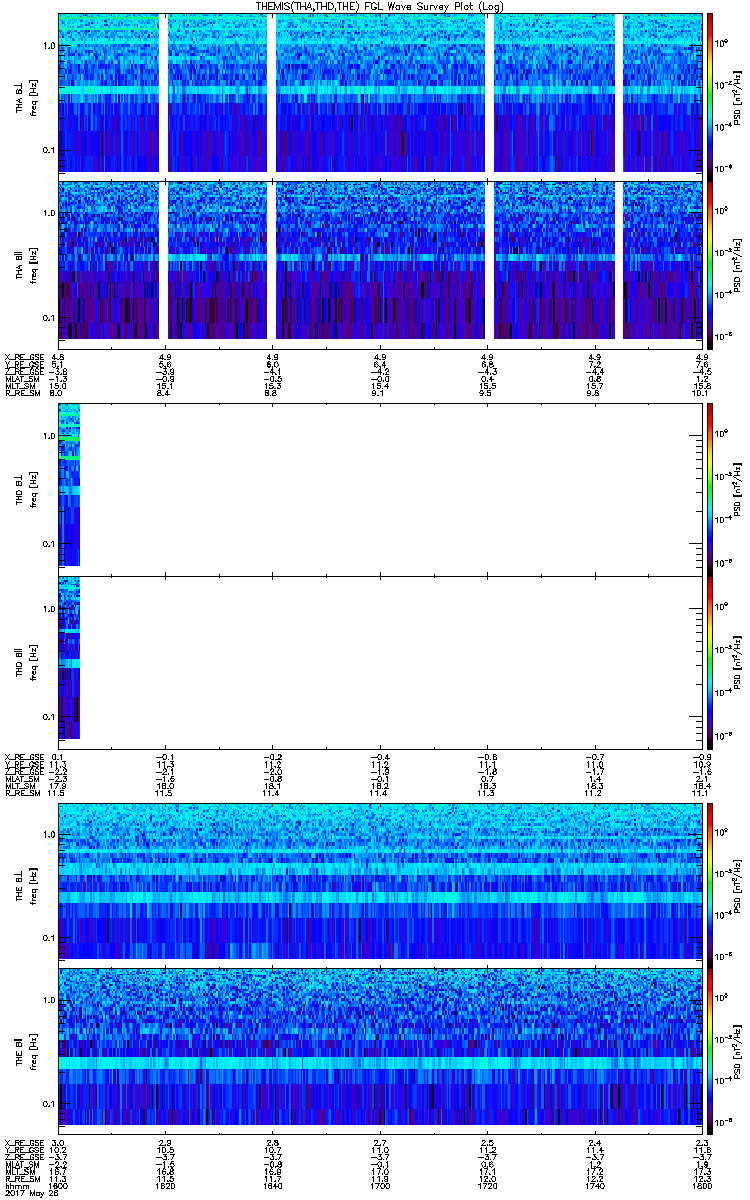The height and width of the screenshot is (1200, 750).
Task: Click the 0.1 tick on THD B-parallel axis
Action: point(48,717)
